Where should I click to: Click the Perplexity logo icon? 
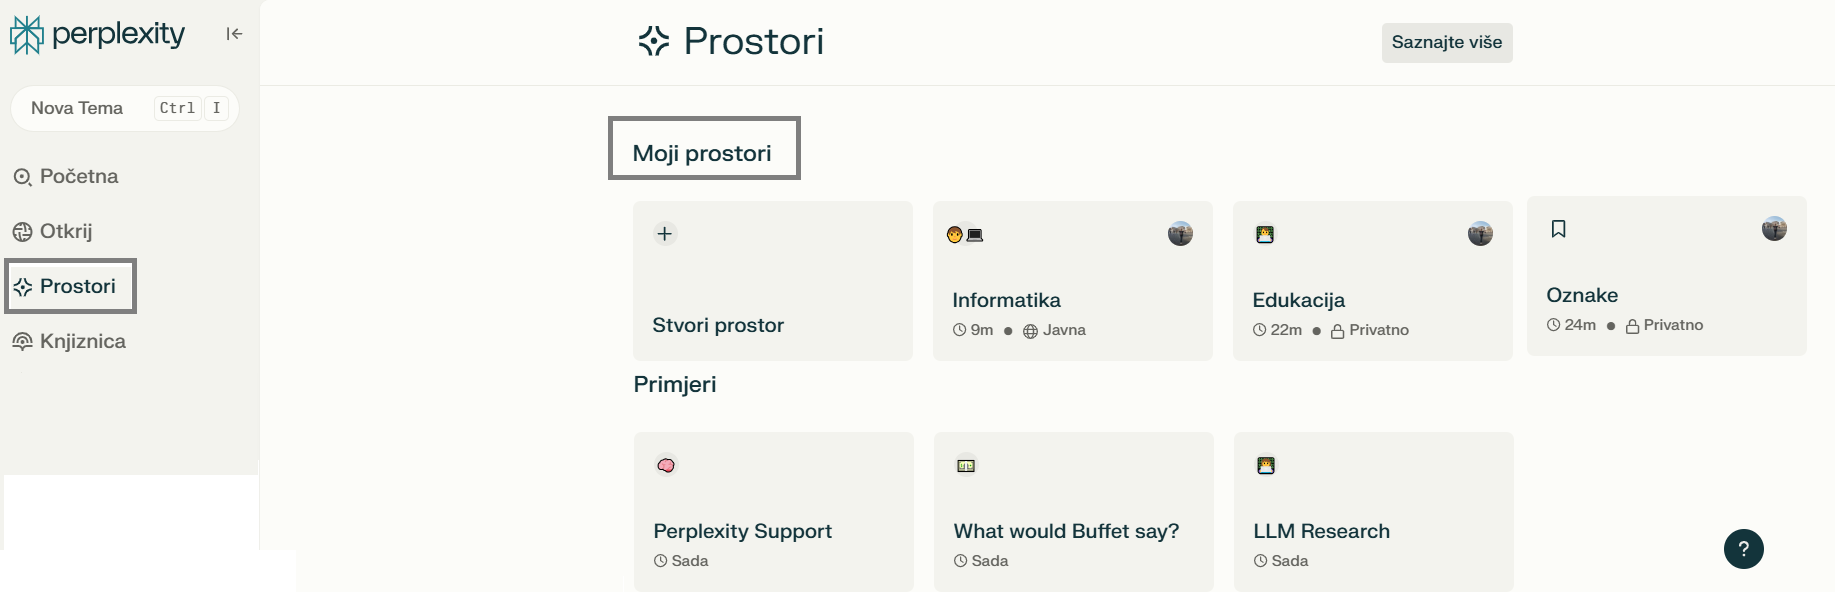(27, 34)
